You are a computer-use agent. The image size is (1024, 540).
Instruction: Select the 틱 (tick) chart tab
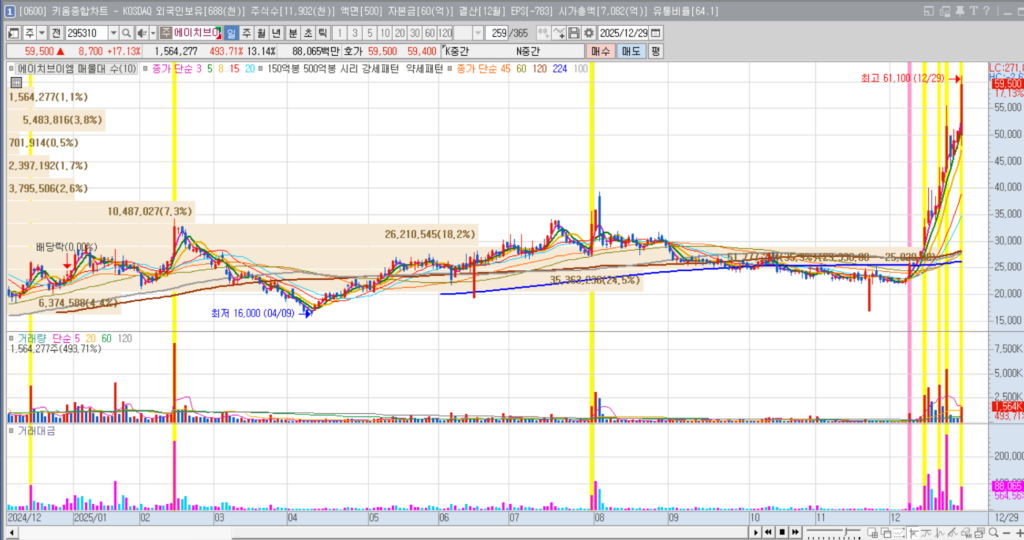pyautogui.click(x=322, y=33)
